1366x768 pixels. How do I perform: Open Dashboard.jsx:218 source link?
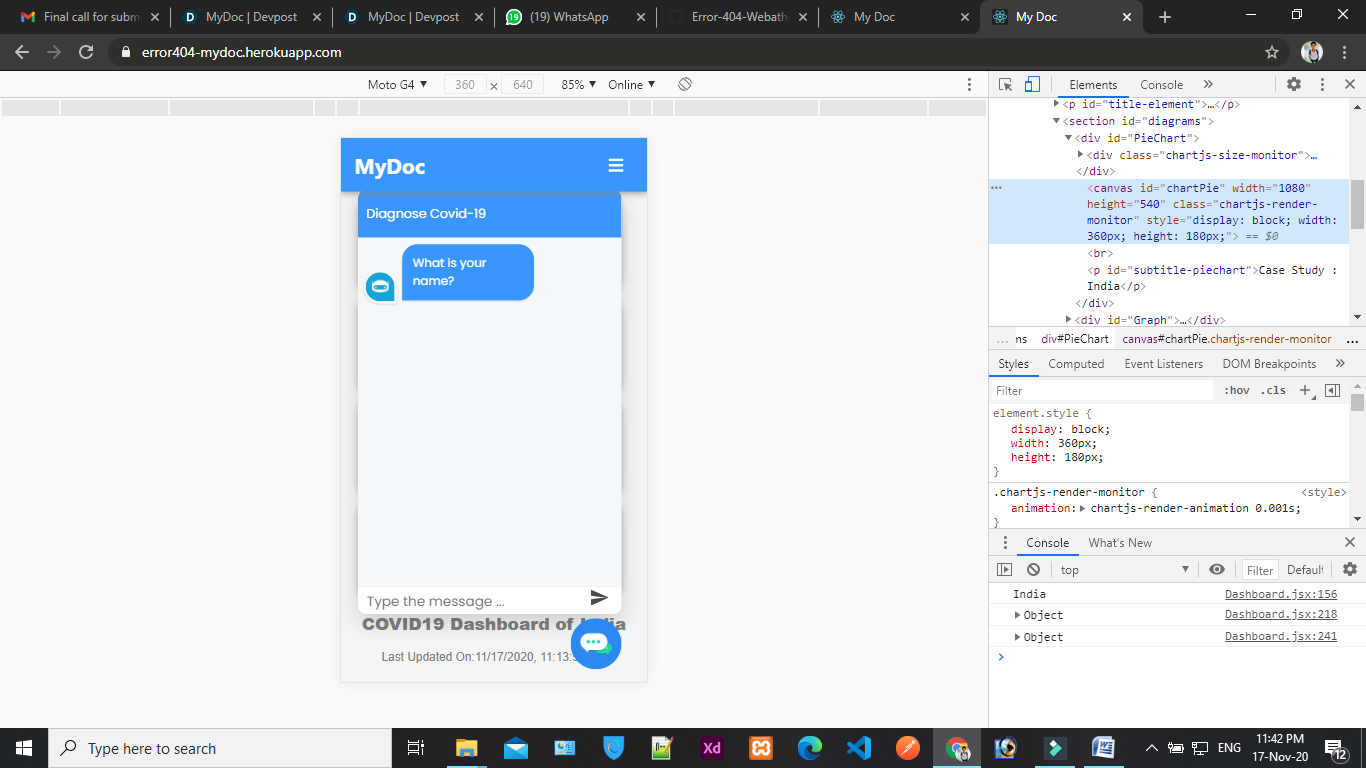(1281, 615)
